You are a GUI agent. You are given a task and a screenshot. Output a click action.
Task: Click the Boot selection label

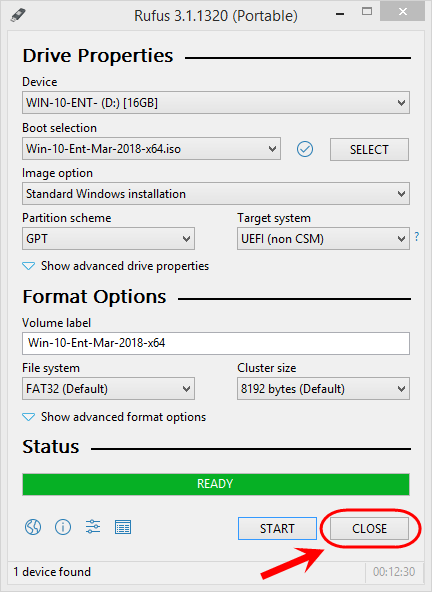tap(60, 128)
